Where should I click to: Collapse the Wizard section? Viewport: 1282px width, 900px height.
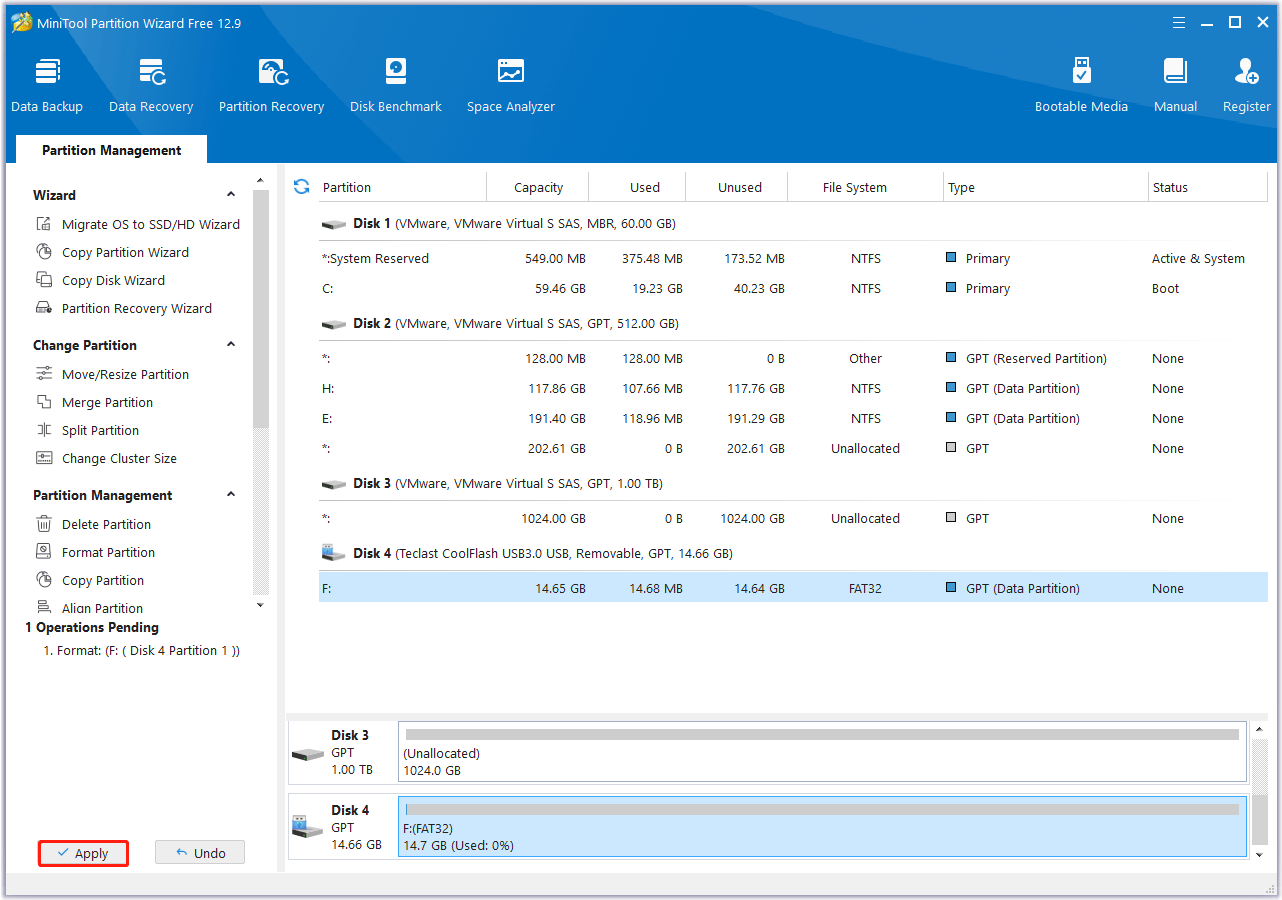(x=231, y=195)
